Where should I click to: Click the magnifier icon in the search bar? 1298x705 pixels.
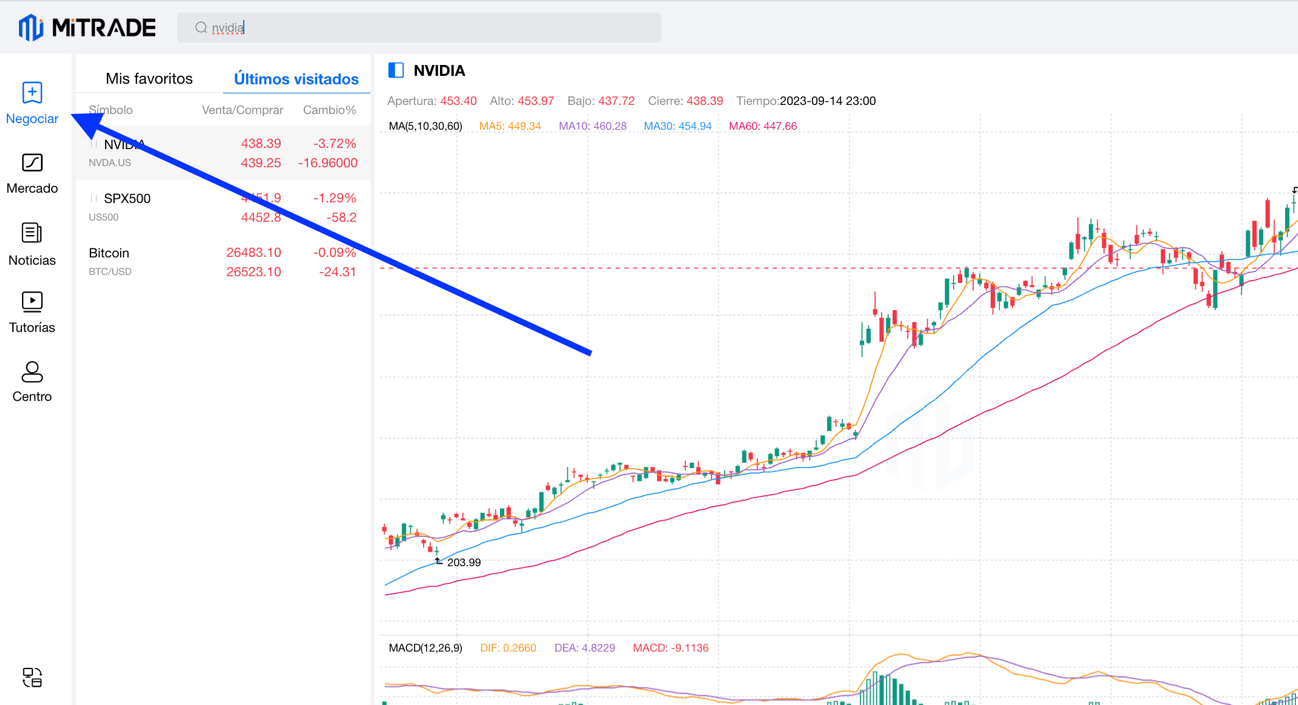point(201,28)
